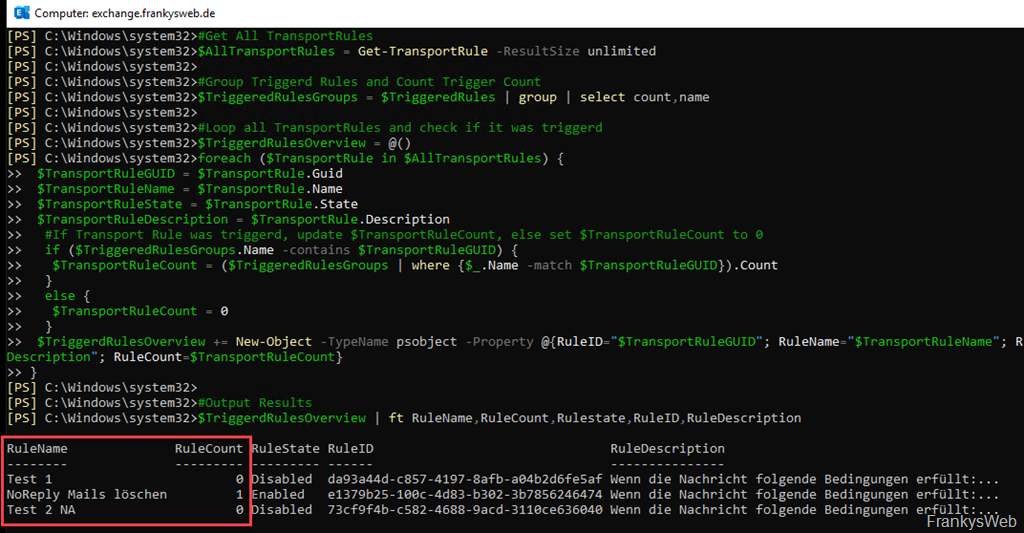Select the 'Test 1' rule name
Screen dimensions: 1024x533
pyautogui.click(x=29, y=479)
